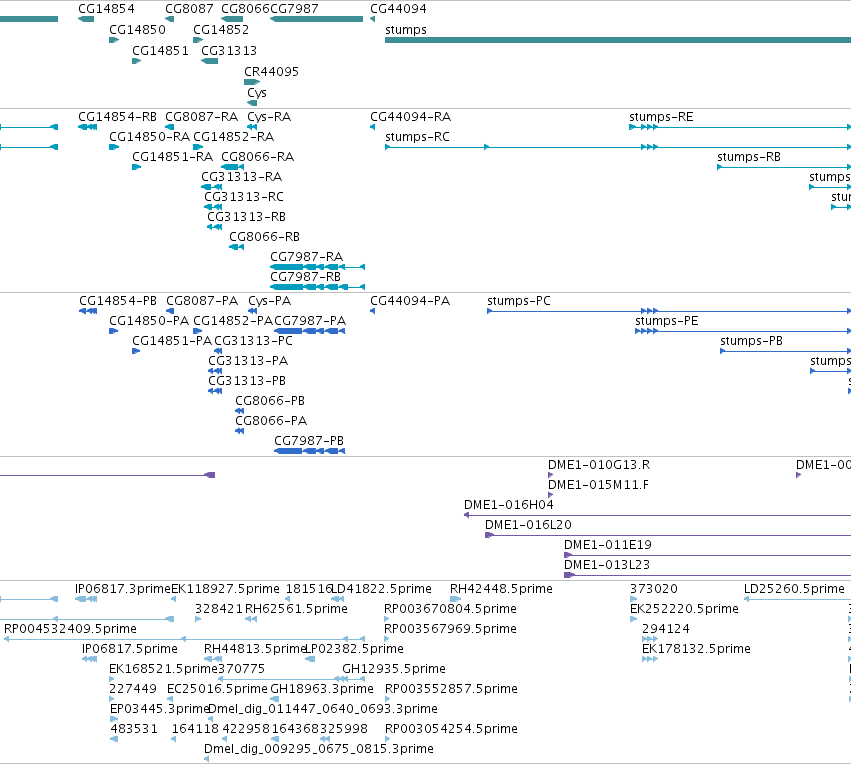The image size is (851, 764).
Task: Click the CG31313-RC transcript label
Action: point(244,197)
